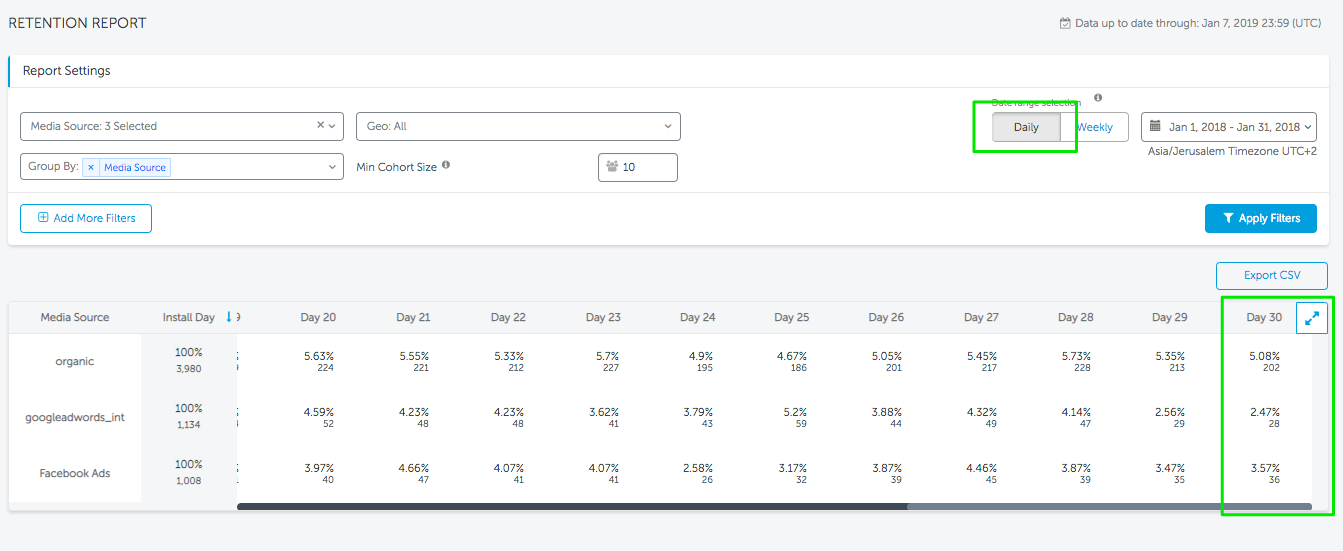Export the report with Export CSV
This screenshot has height=551, width=1343.
pyautogui.click(x=1271, y=276)
